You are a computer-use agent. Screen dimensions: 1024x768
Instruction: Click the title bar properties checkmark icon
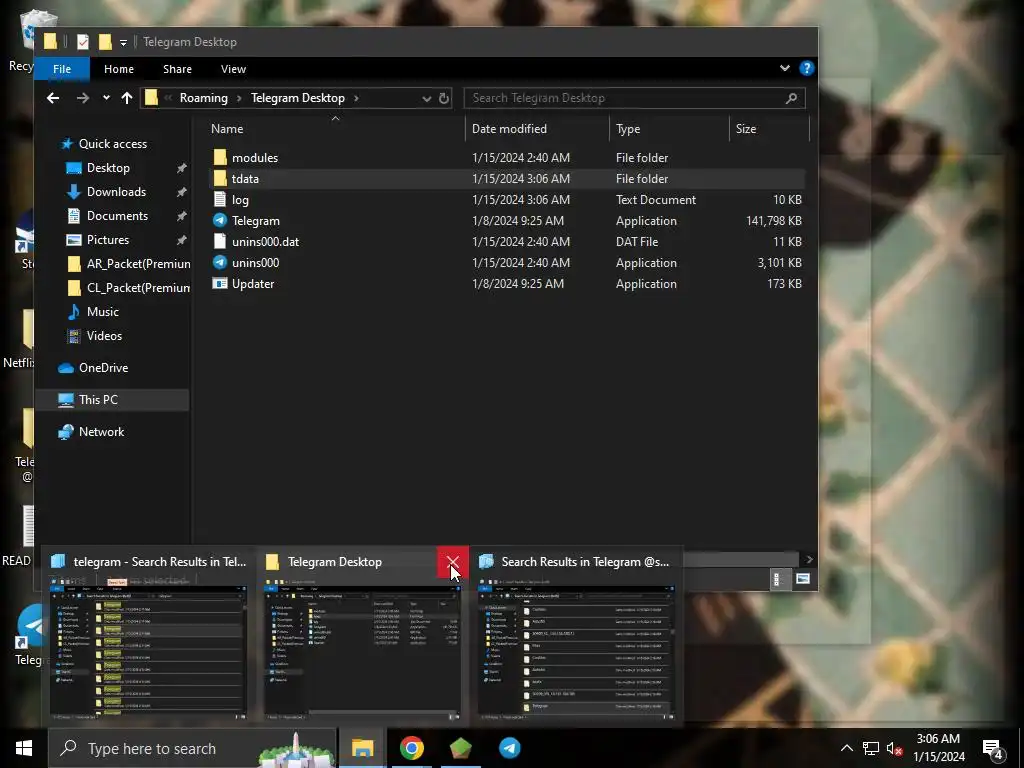pyautogui.click(x=82, y=42)
